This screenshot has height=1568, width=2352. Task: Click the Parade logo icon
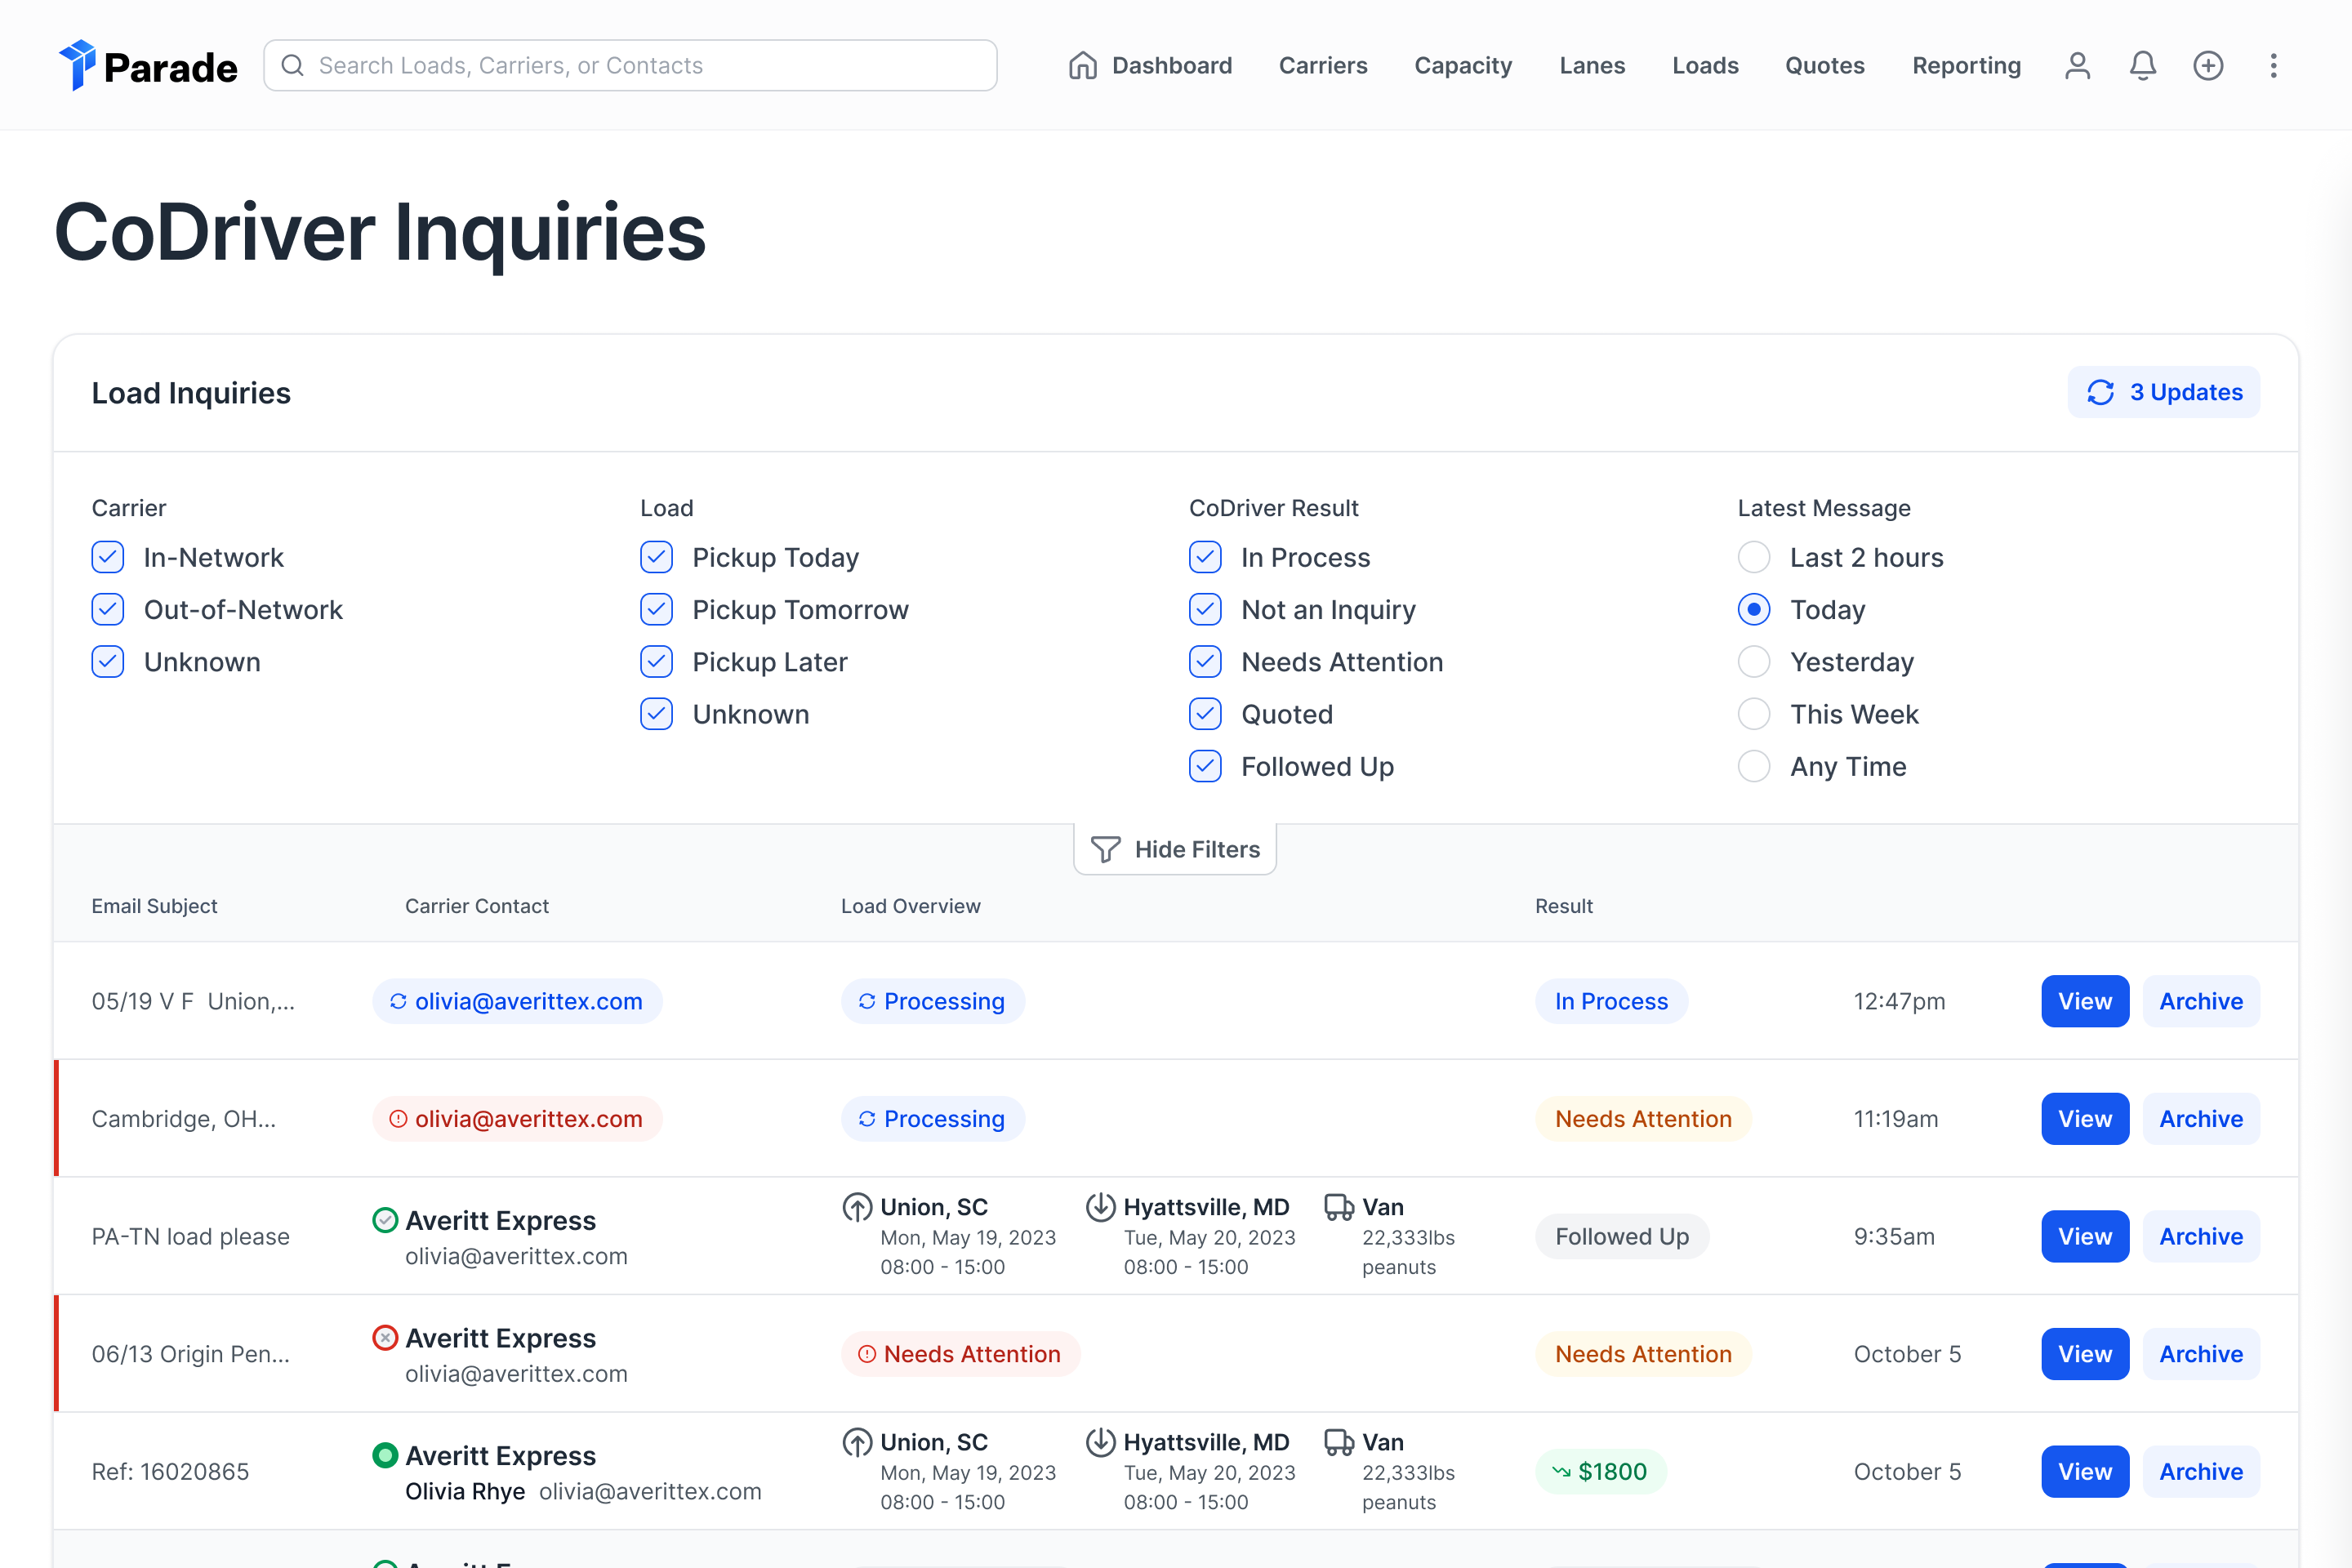77,65
